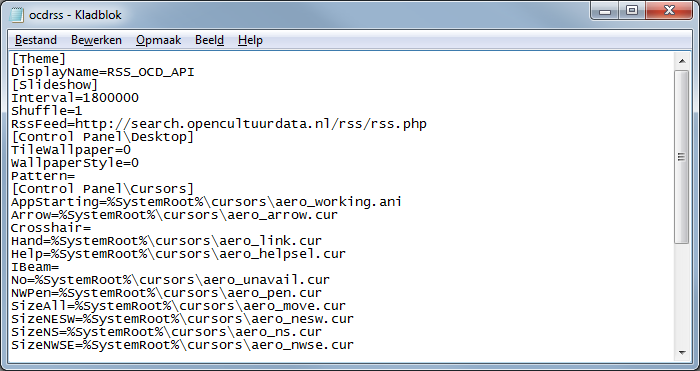Screen dimensions: 700x371
Task: Minimize the Kladblok window
Action: tap(605, 11)
